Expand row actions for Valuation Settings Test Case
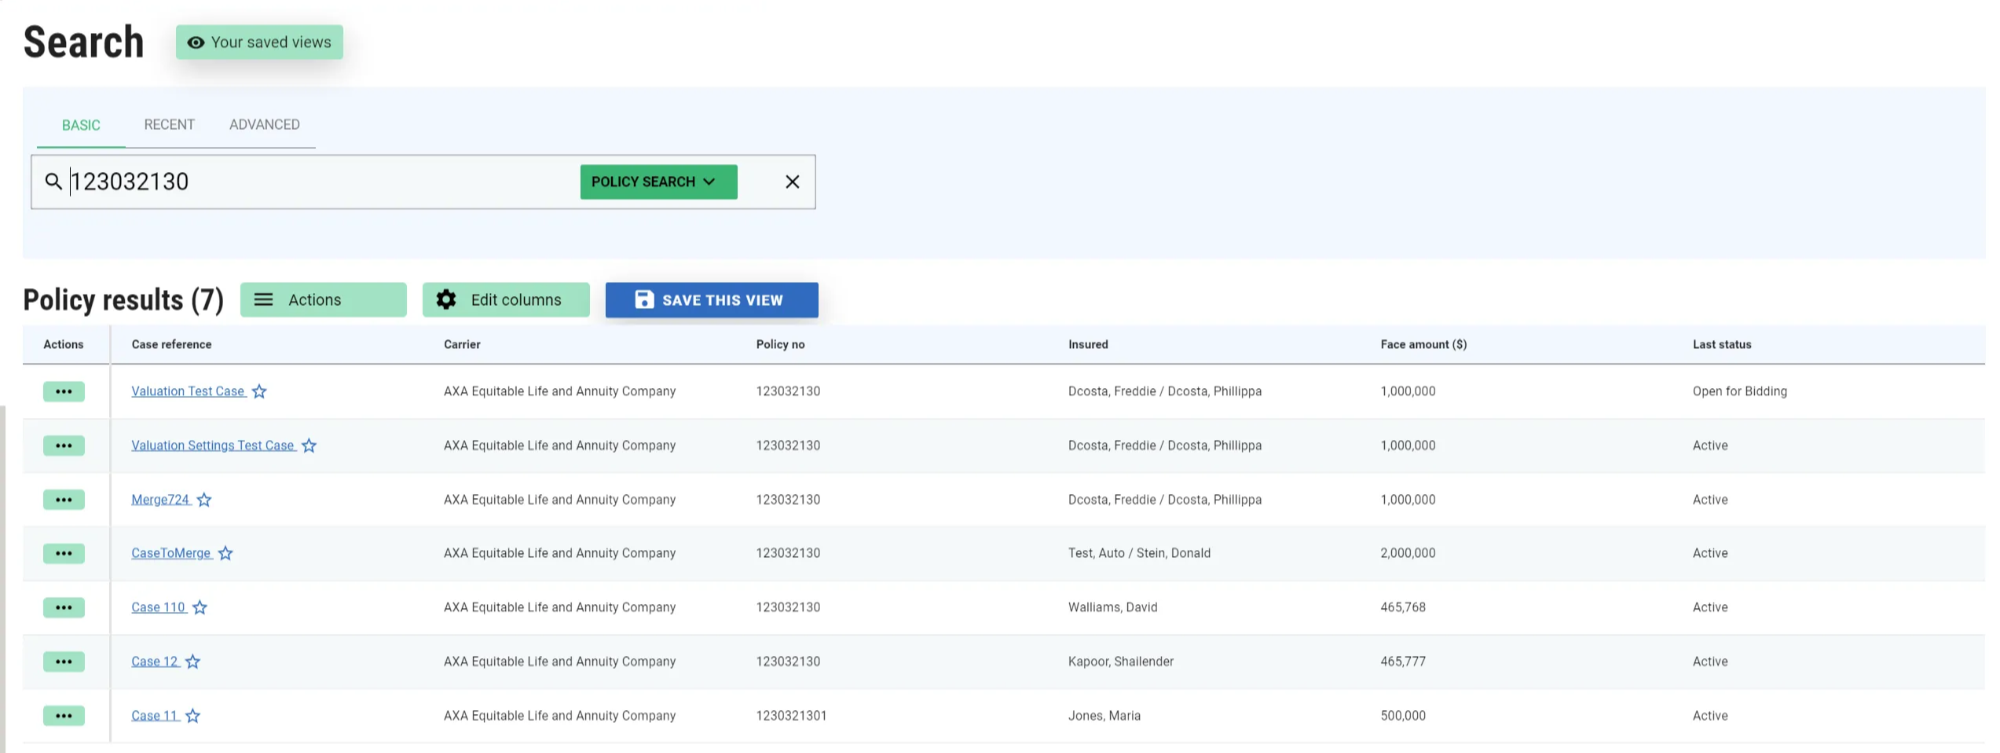The height and width of the screenshot is (753, 2000). pos(64,446)
